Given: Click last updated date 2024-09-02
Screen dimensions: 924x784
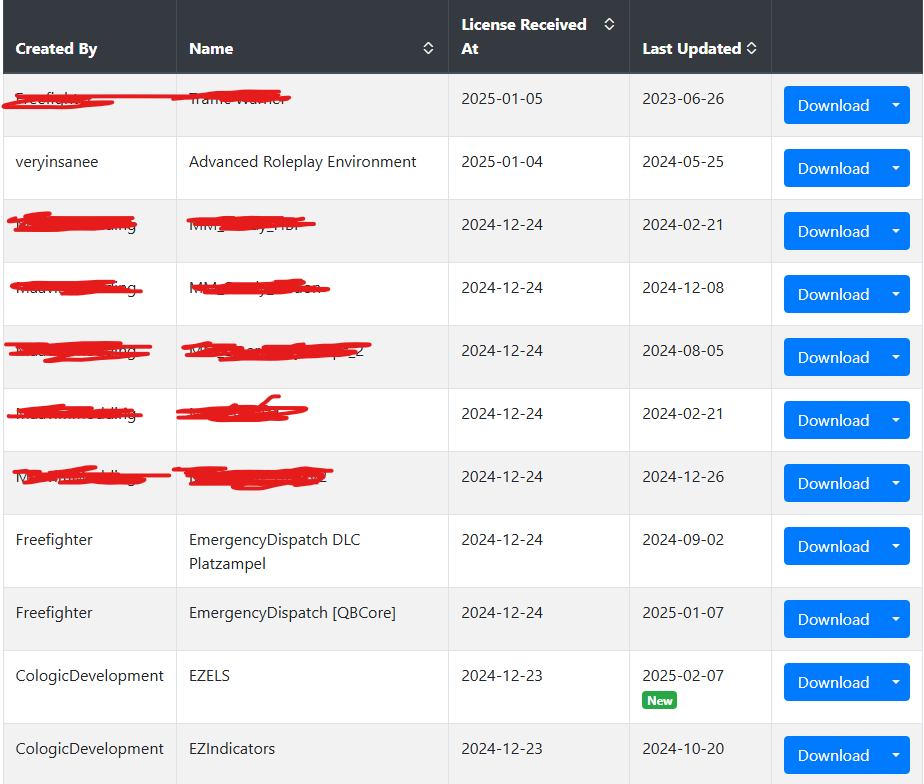Looking at the screenshot, I should (x=682, y=539).
